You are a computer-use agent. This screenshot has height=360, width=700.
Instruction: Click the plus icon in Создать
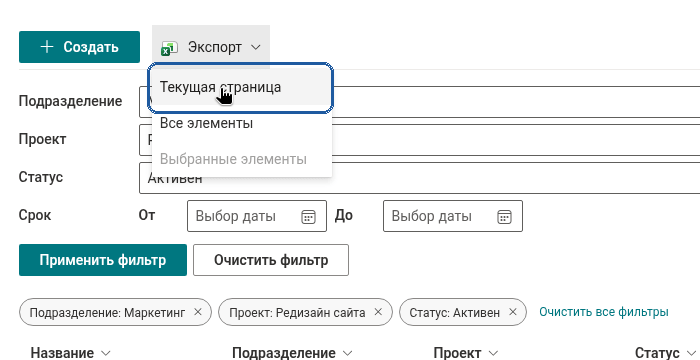click(47, 47)
